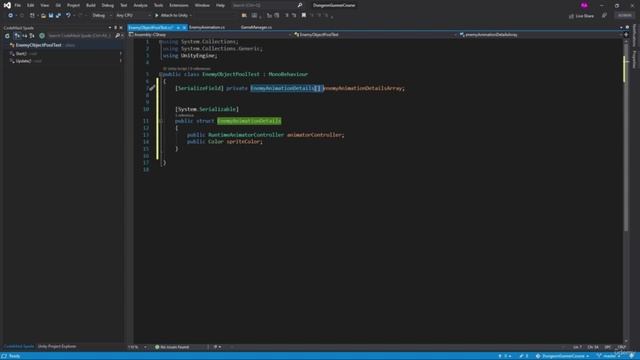This screenshot has width=640, height=360.
Task: Switch to the Unity Project Explorer tab
Action: pyautogui.click(x=57, y=347)
